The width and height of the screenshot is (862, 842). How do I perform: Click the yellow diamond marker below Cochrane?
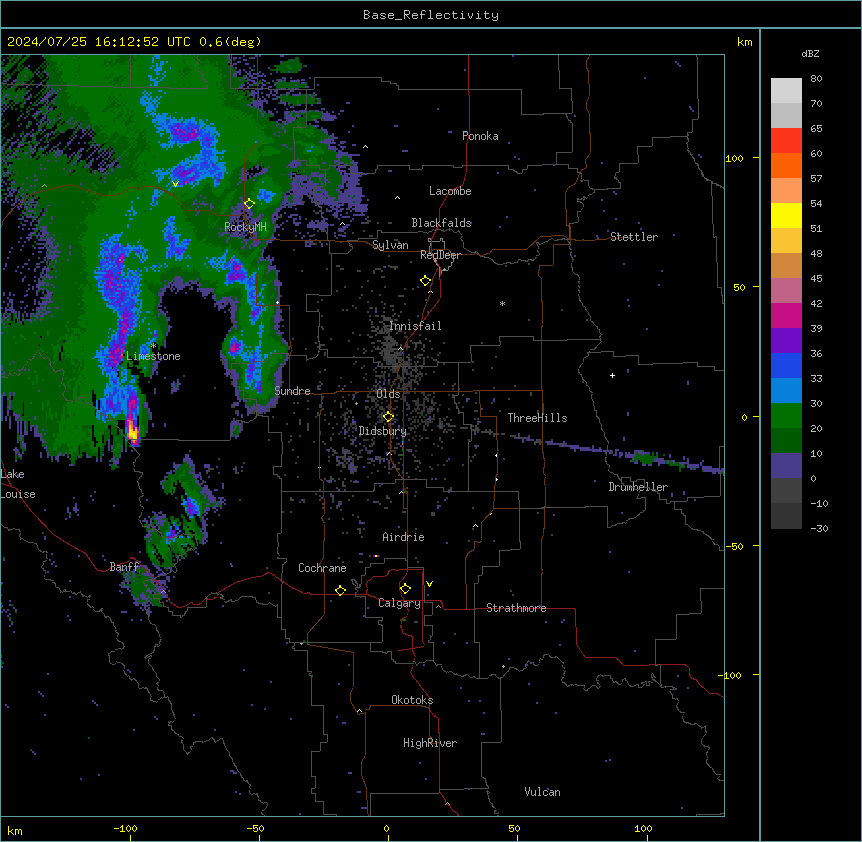click(340, 590)
